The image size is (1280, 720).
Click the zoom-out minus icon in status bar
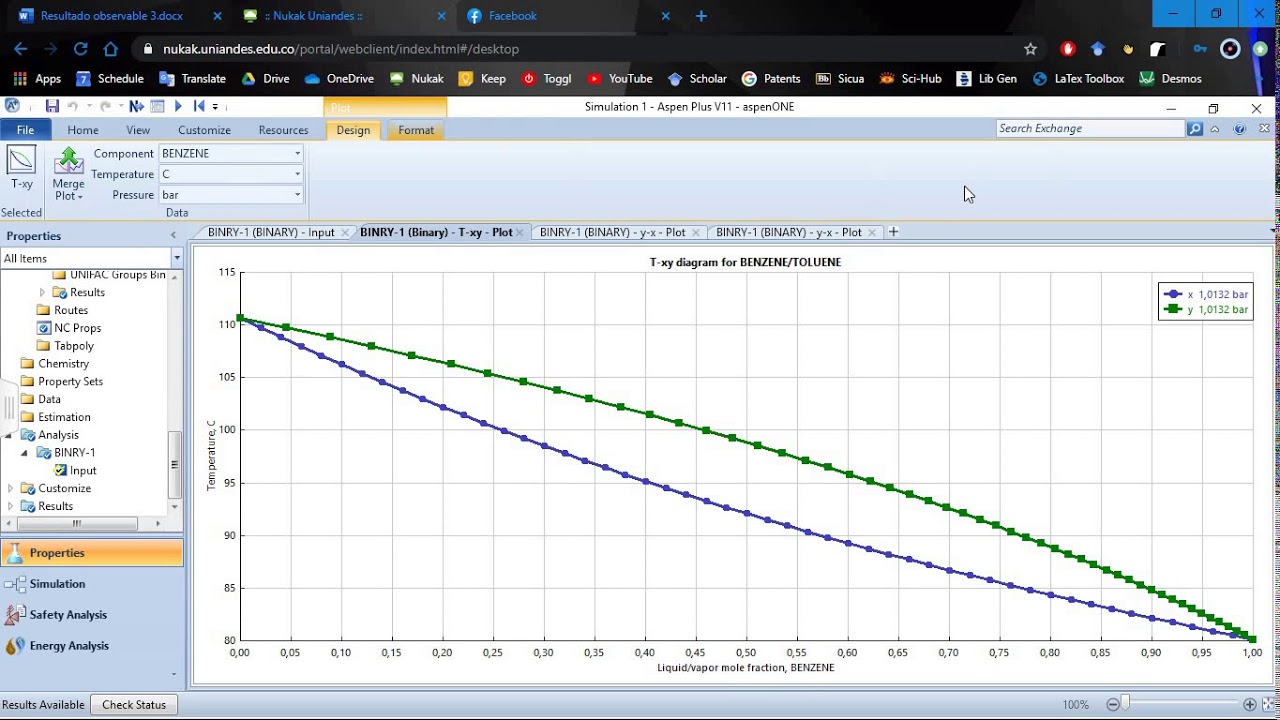click(1112, 705)
